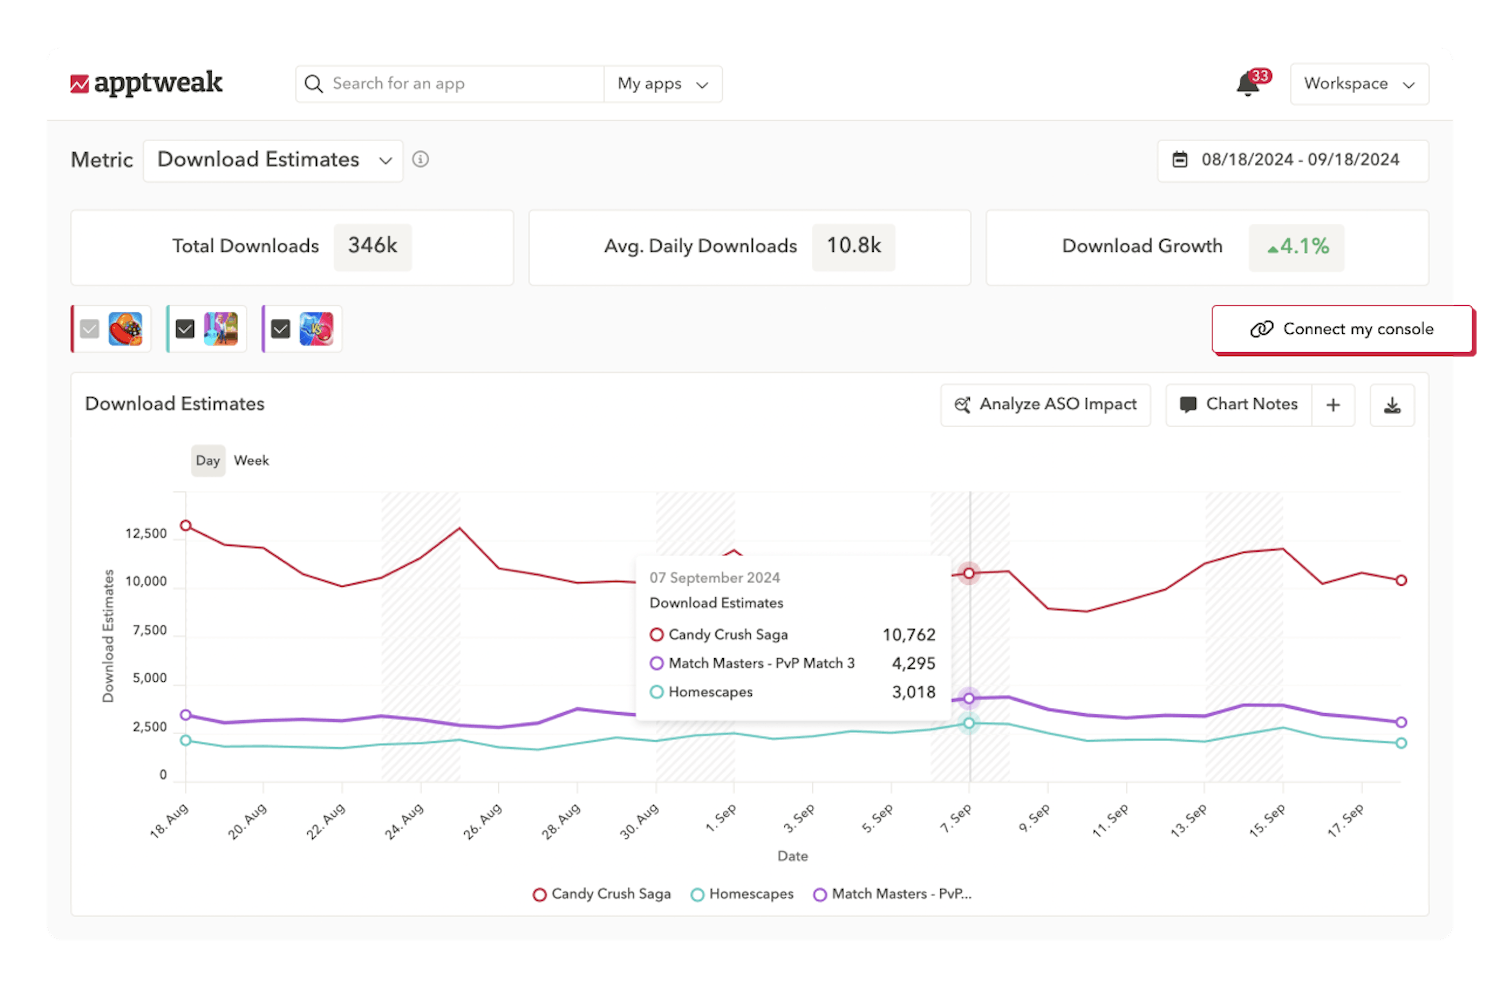The height and width of the screenshot is (987, 1500).
Task: Click the Analyze ASO Impact graph icon
Action: 963,404
